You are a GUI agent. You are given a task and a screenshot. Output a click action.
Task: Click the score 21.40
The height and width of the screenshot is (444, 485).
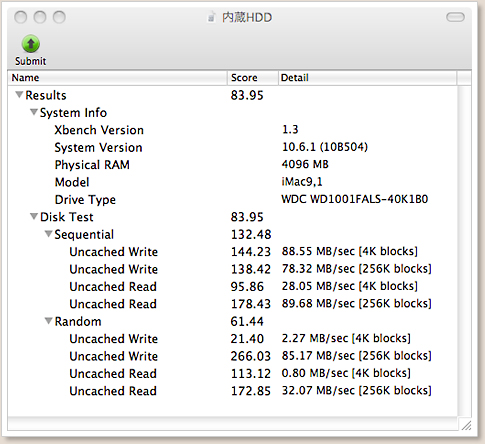[247, 339]
